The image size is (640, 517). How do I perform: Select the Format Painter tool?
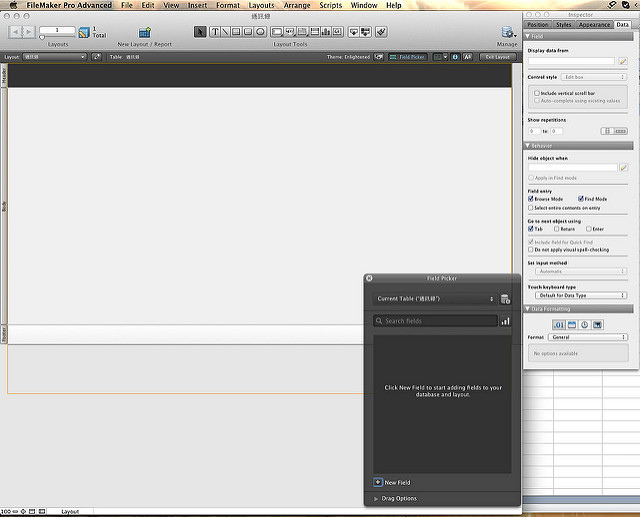(x=381, y=32)
